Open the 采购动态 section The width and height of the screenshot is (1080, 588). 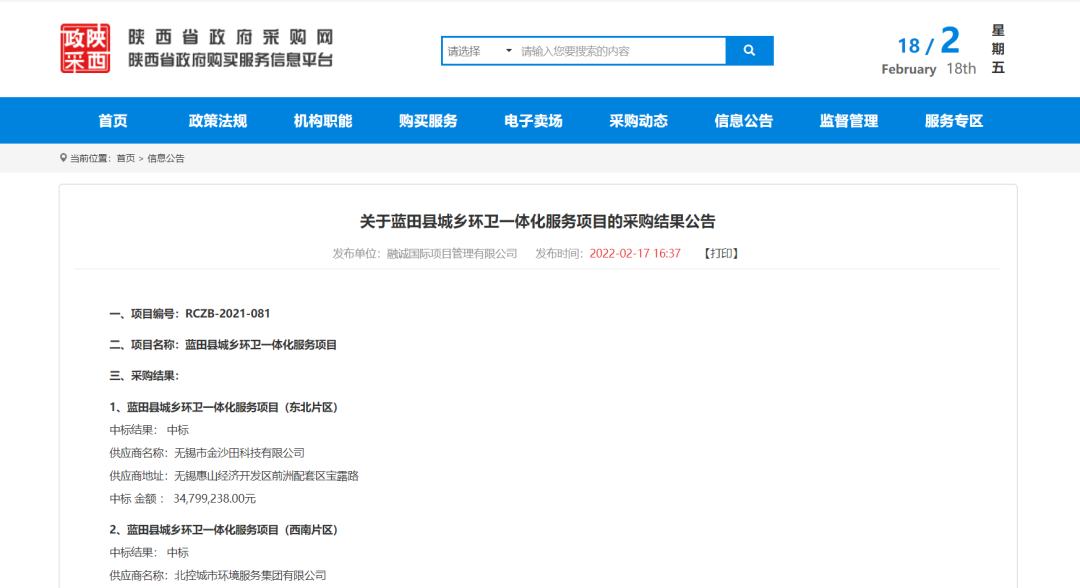click(638, 121)
